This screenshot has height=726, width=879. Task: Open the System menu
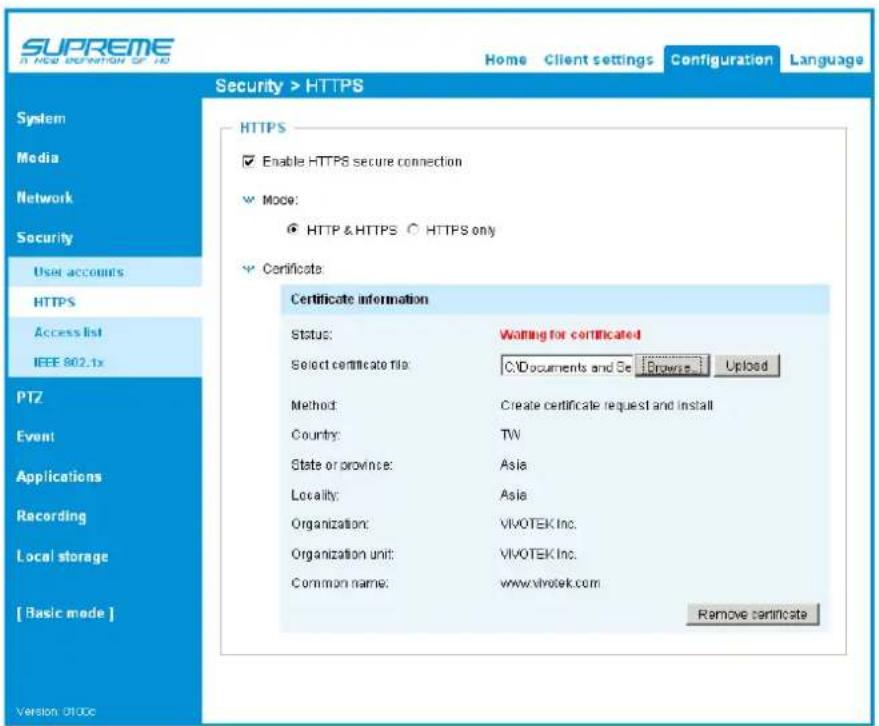(x=41, y=118)
